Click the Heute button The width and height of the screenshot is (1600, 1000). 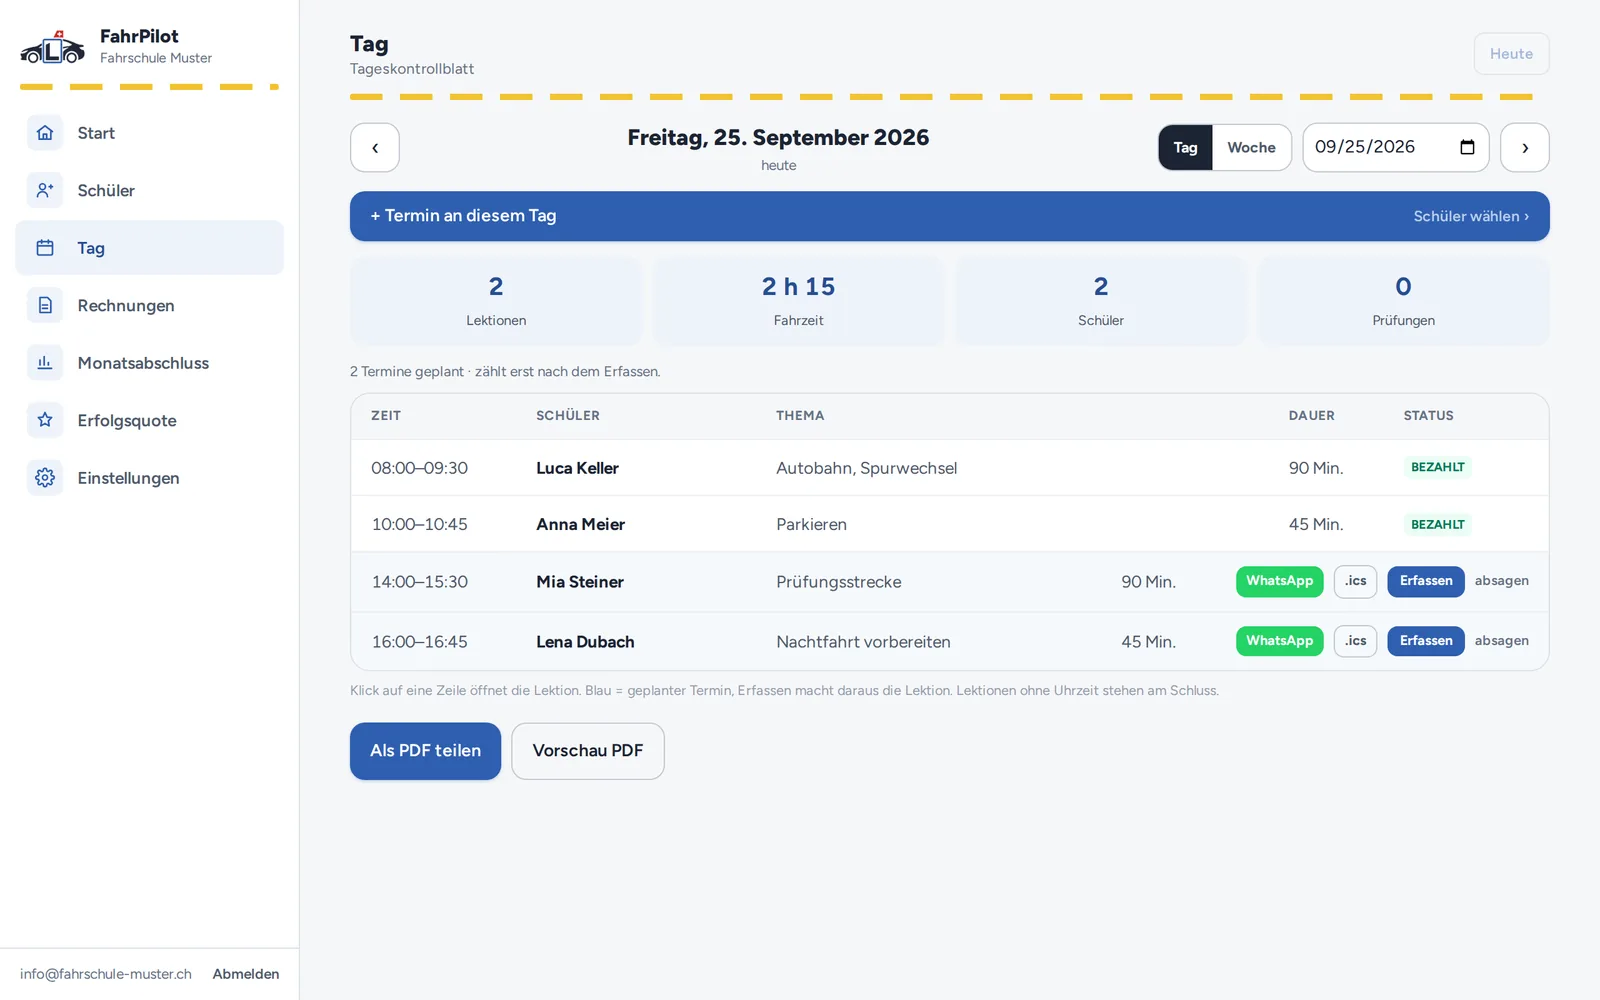coord(1511,54)
